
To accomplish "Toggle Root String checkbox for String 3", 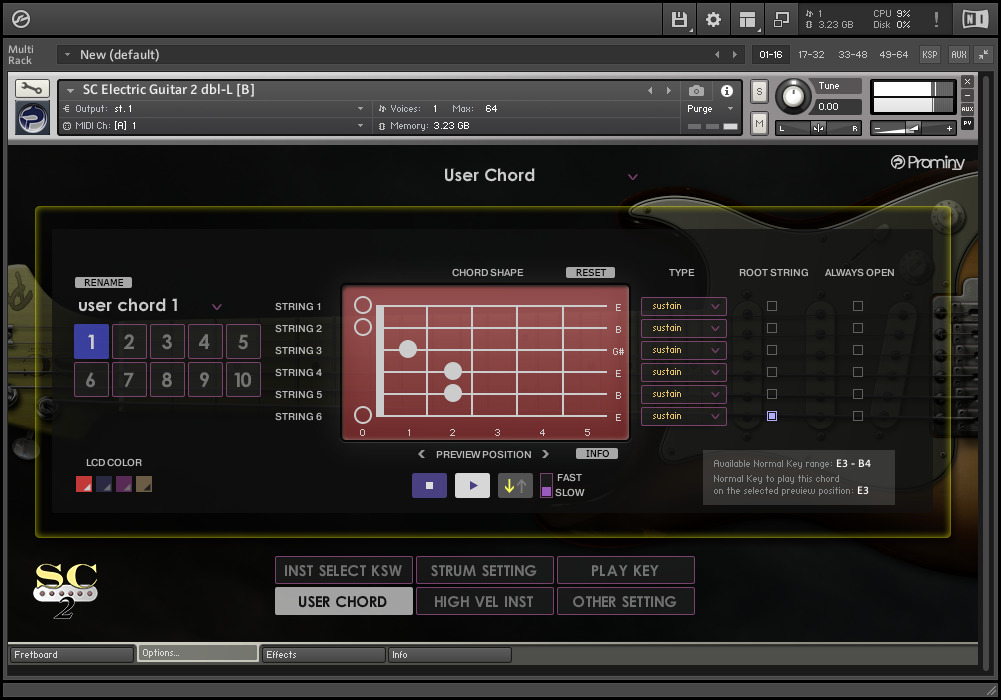I will click(x=772, y=350).
